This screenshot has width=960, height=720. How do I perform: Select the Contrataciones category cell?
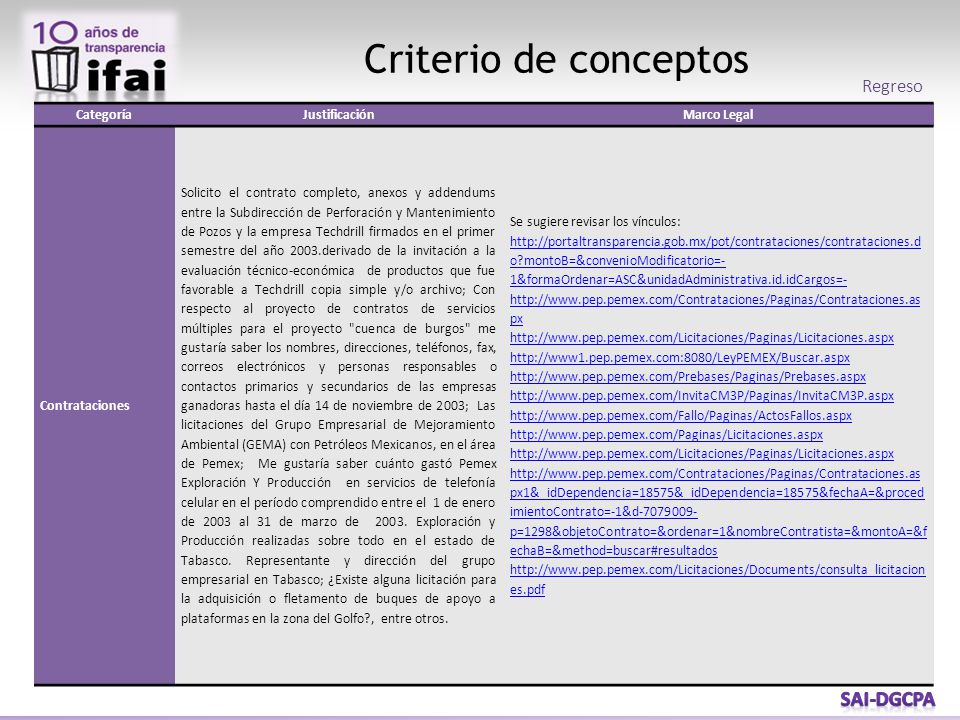tap(105, 405)
